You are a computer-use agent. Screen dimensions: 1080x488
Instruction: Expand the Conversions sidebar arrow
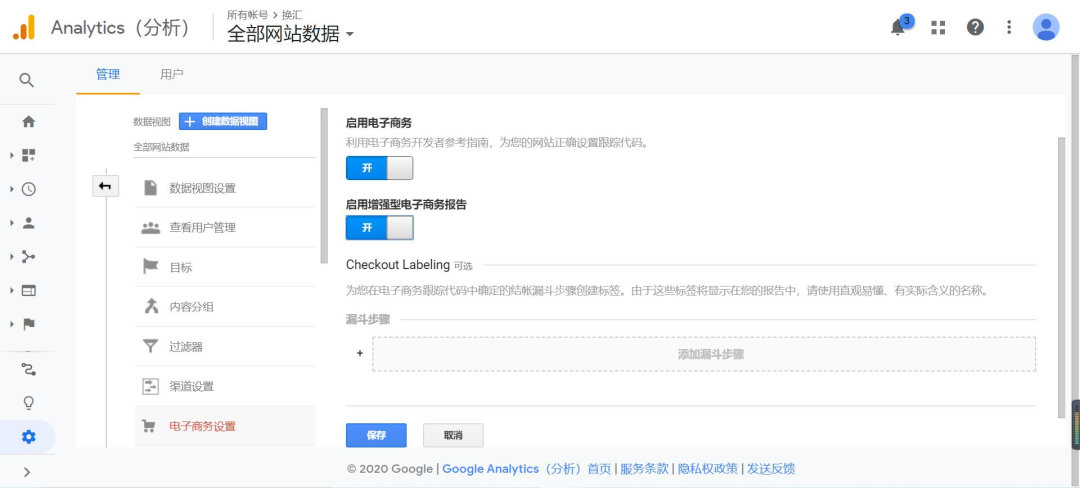tap(12, 324)
